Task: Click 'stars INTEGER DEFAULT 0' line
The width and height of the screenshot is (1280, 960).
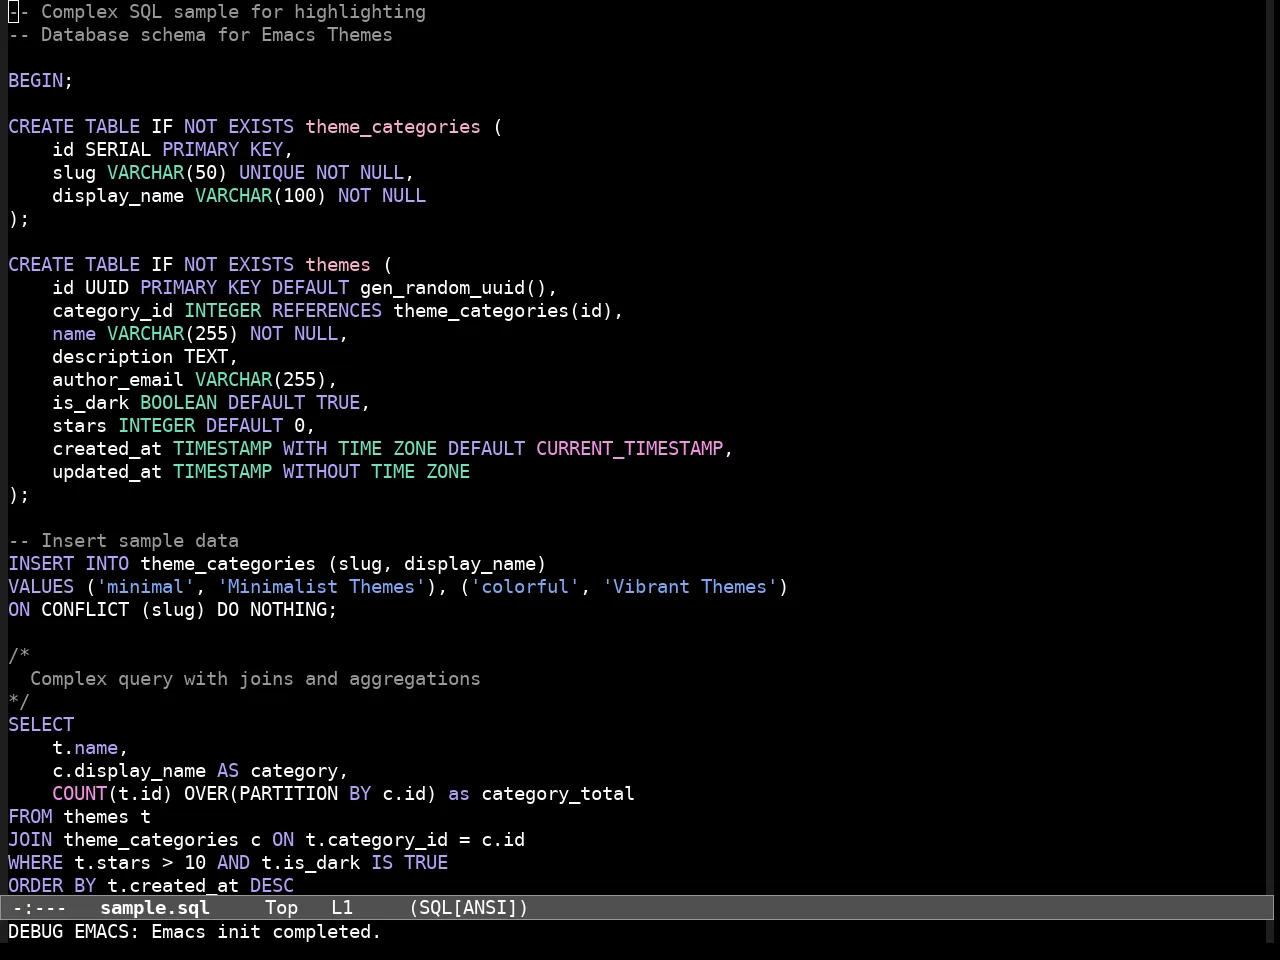Action: (184, 426)
